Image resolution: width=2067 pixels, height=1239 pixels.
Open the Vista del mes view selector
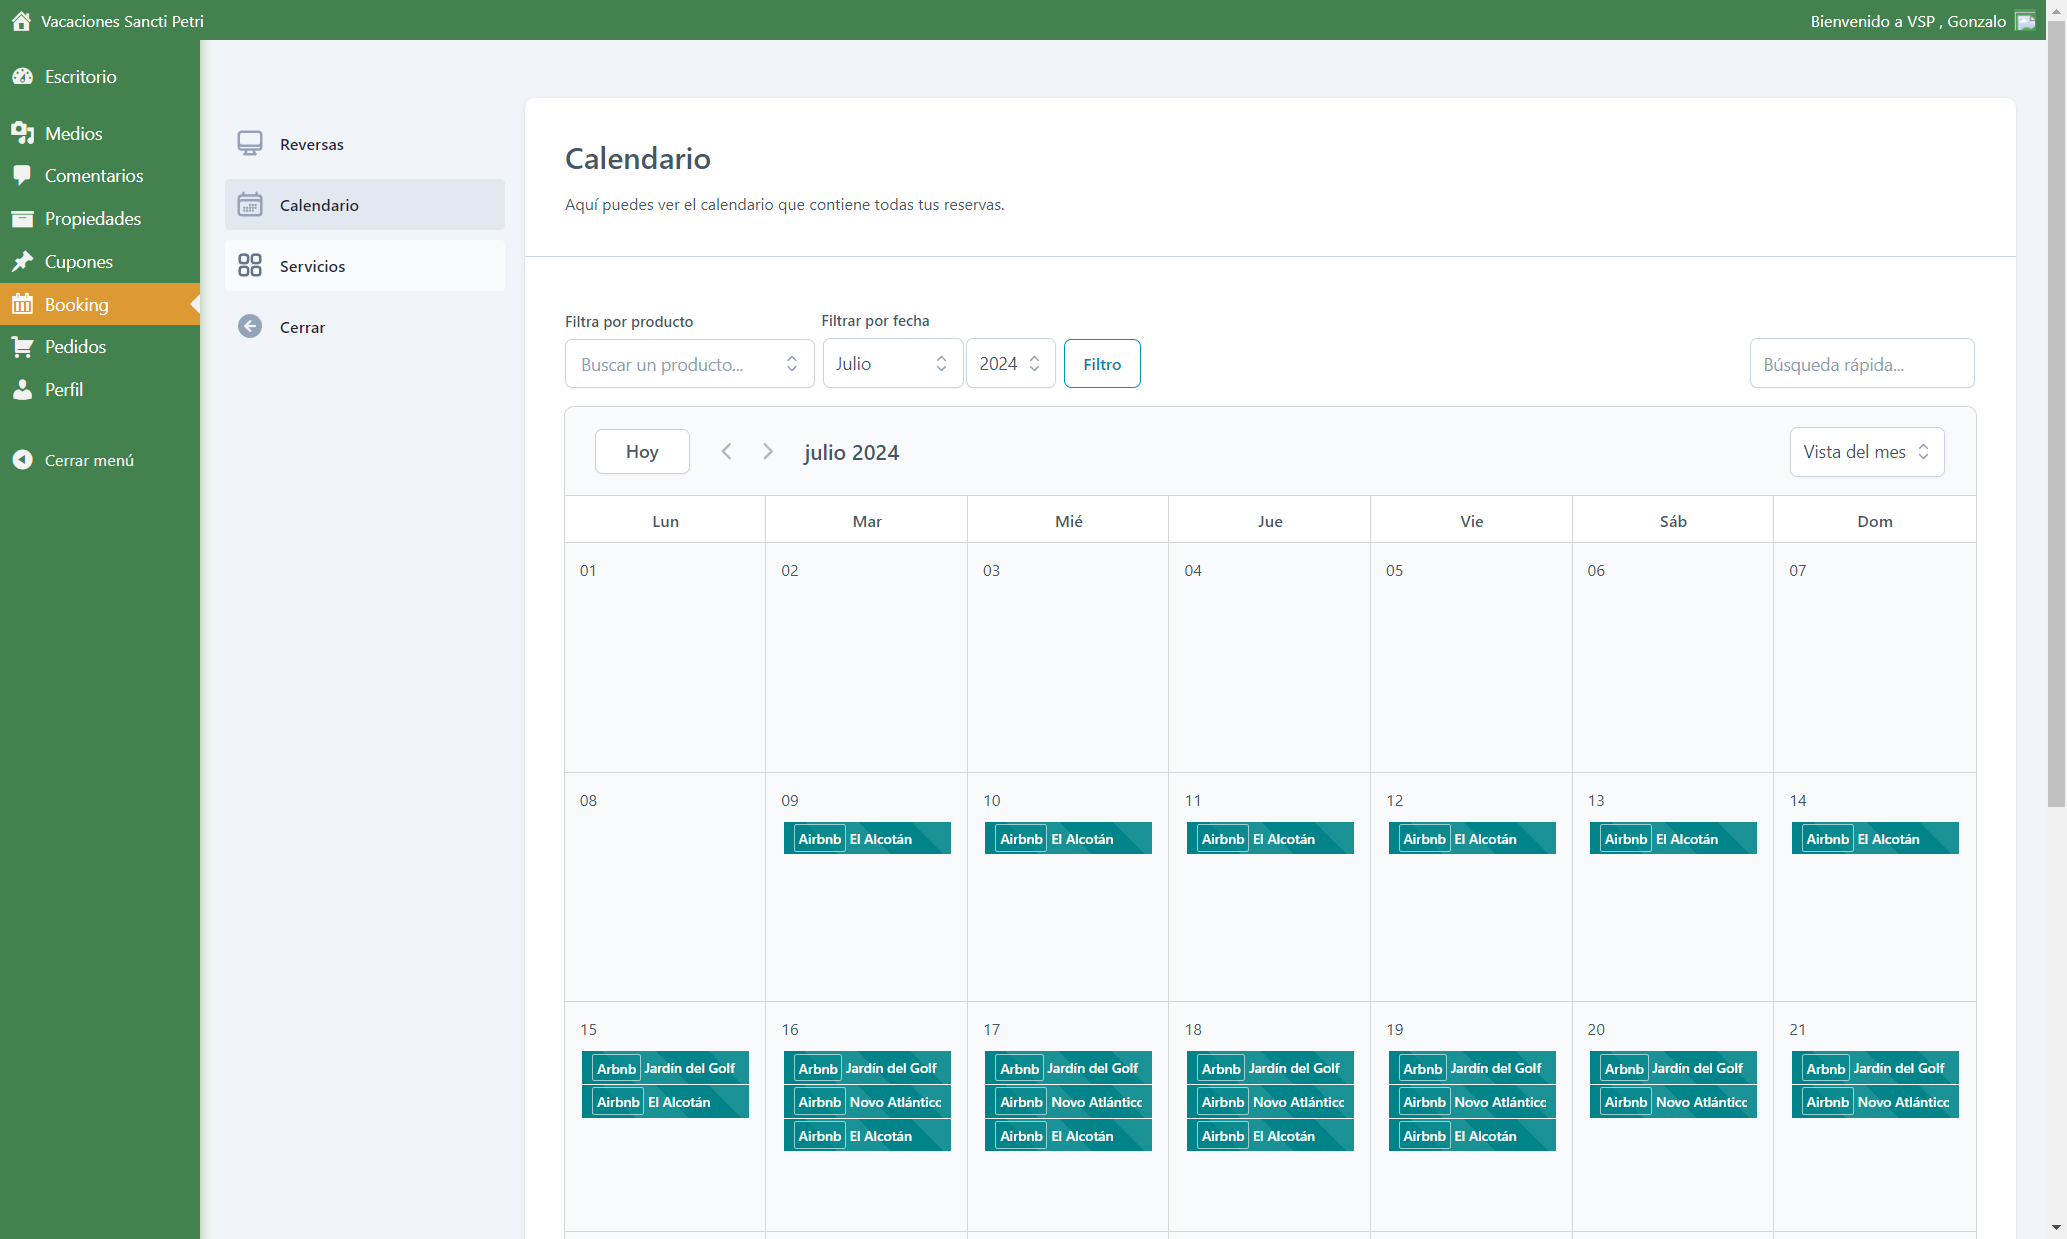click(x=1867, y=452)
